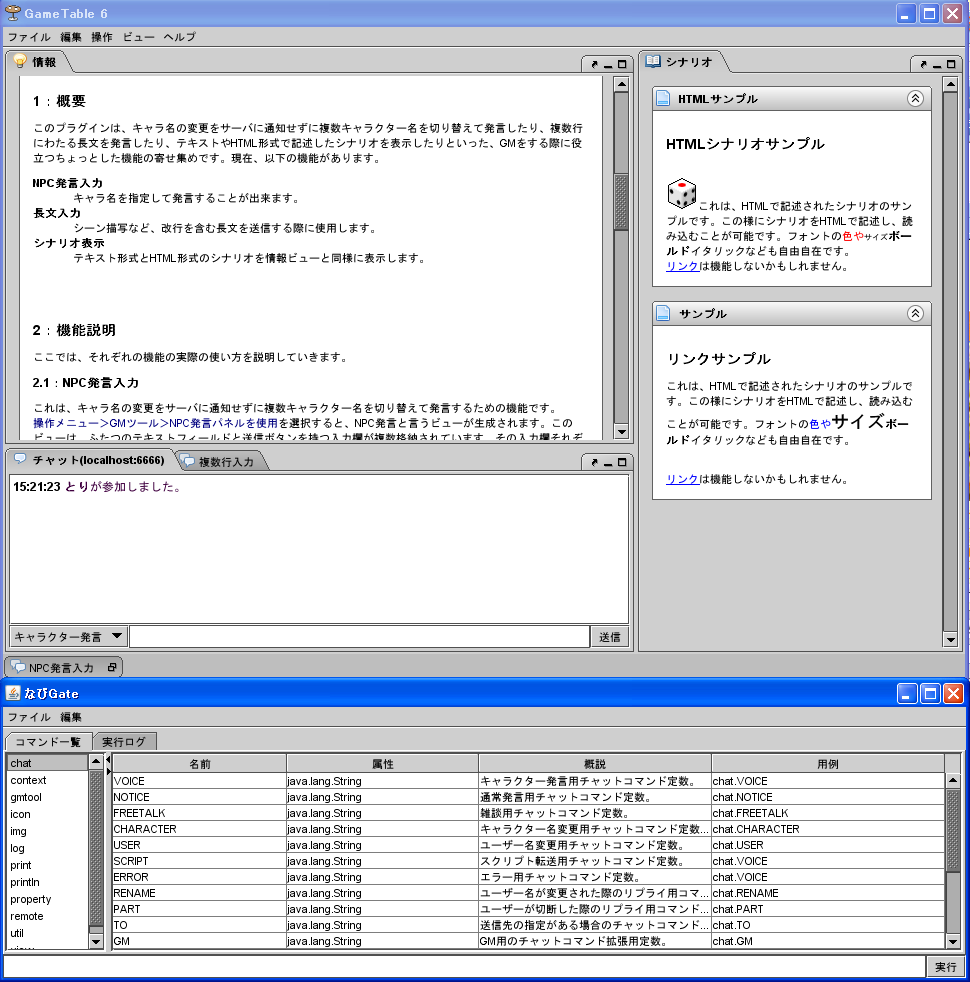Click the 用例 column header
The height and width of the screenshot is (982, 970).
pyautogui.click(x=828, y=764)
